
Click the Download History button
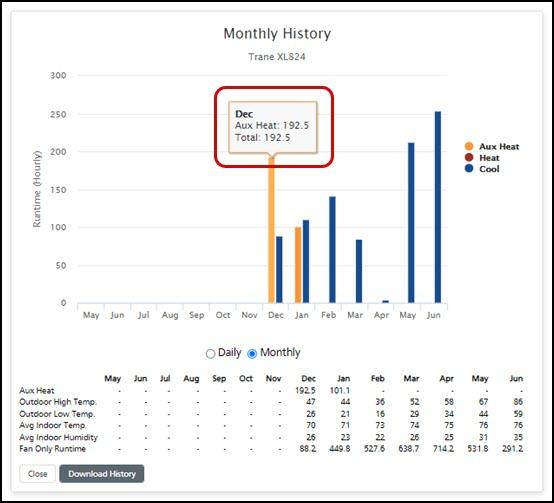[102, 474]
